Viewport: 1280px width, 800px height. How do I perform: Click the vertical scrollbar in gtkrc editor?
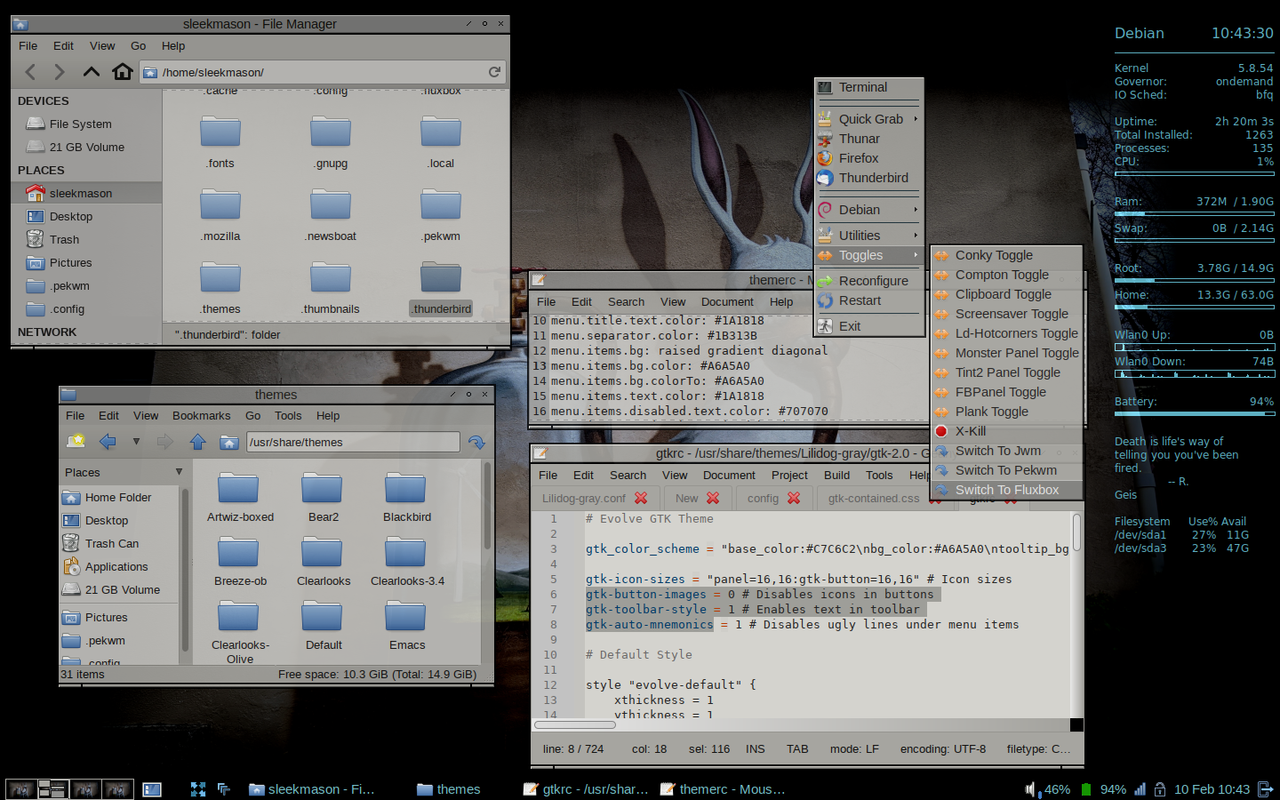(x=1077, y=531)
